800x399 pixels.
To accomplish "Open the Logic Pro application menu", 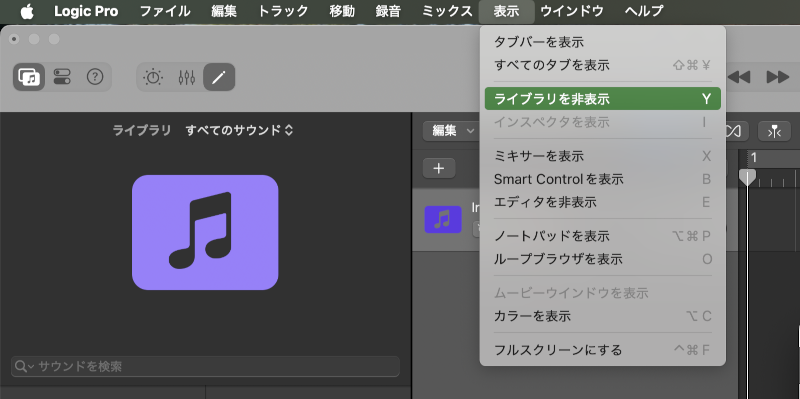I will [x=86, y=11].
